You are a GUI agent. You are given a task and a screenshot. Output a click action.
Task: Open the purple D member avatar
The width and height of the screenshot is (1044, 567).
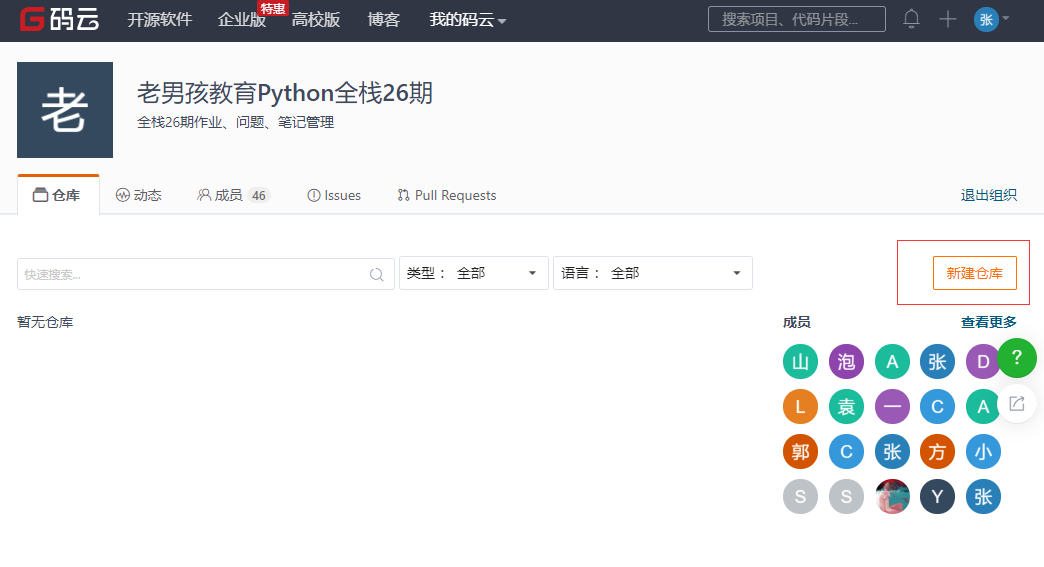[983, 361]
